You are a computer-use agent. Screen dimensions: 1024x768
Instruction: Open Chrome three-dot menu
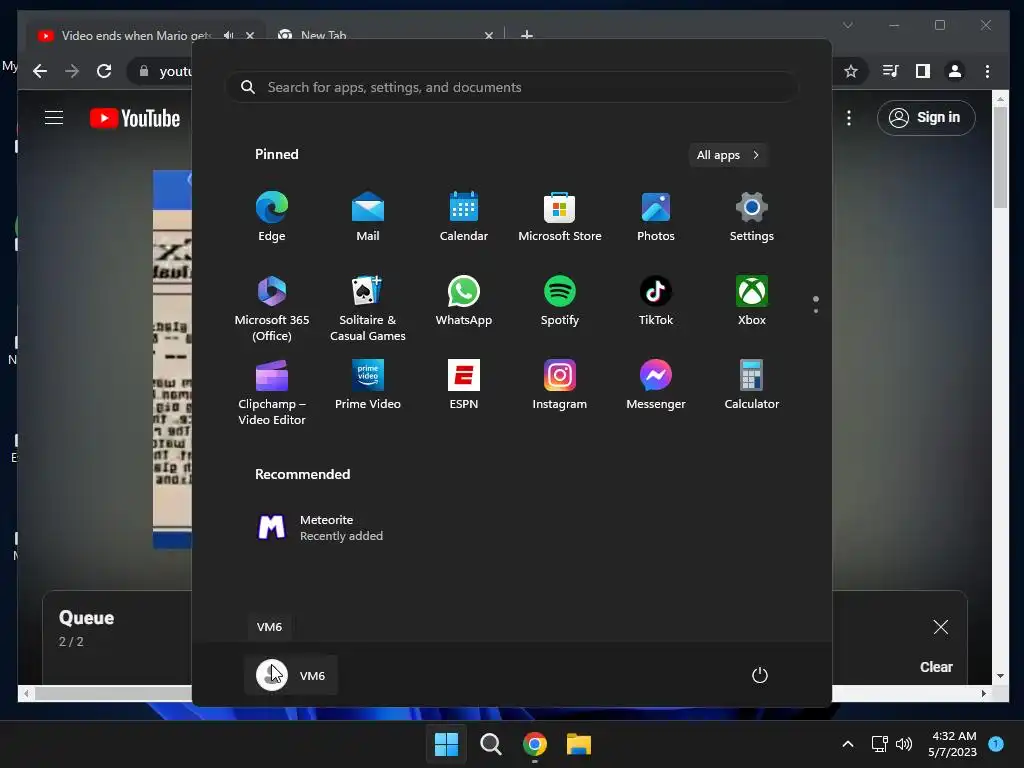[987, 71]
